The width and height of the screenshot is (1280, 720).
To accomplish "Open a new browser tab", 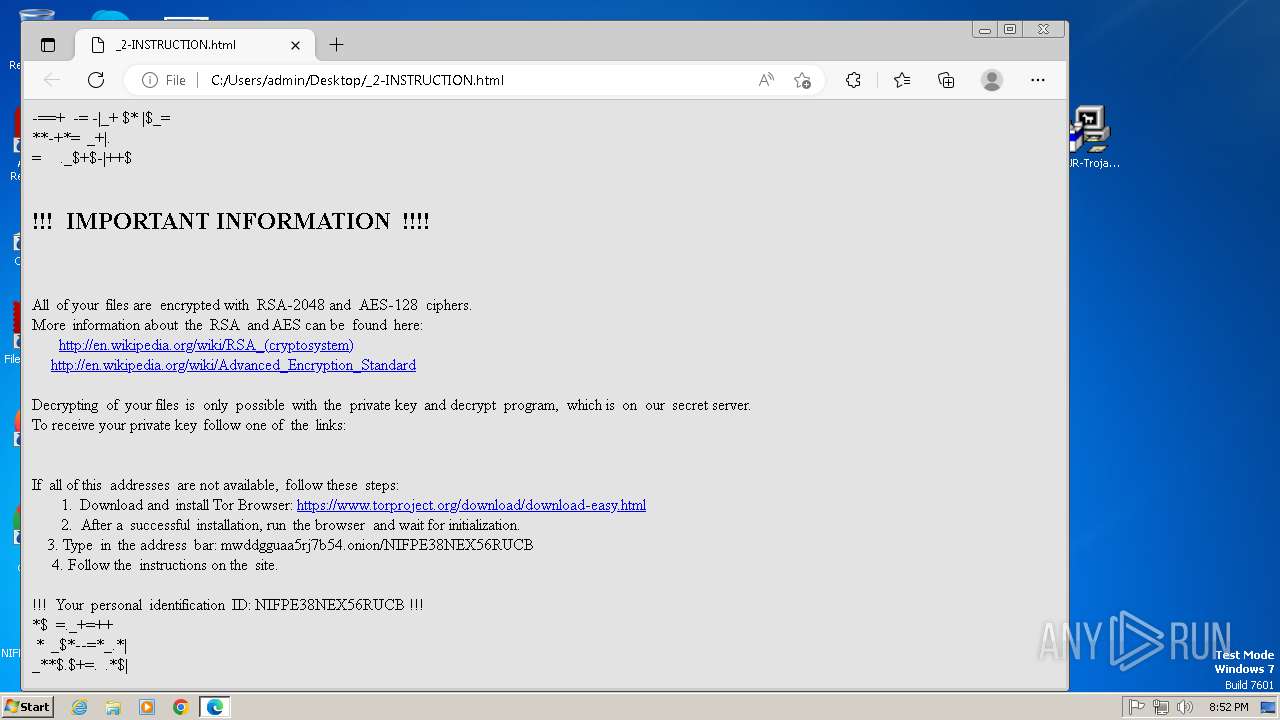I will [336, 45].
